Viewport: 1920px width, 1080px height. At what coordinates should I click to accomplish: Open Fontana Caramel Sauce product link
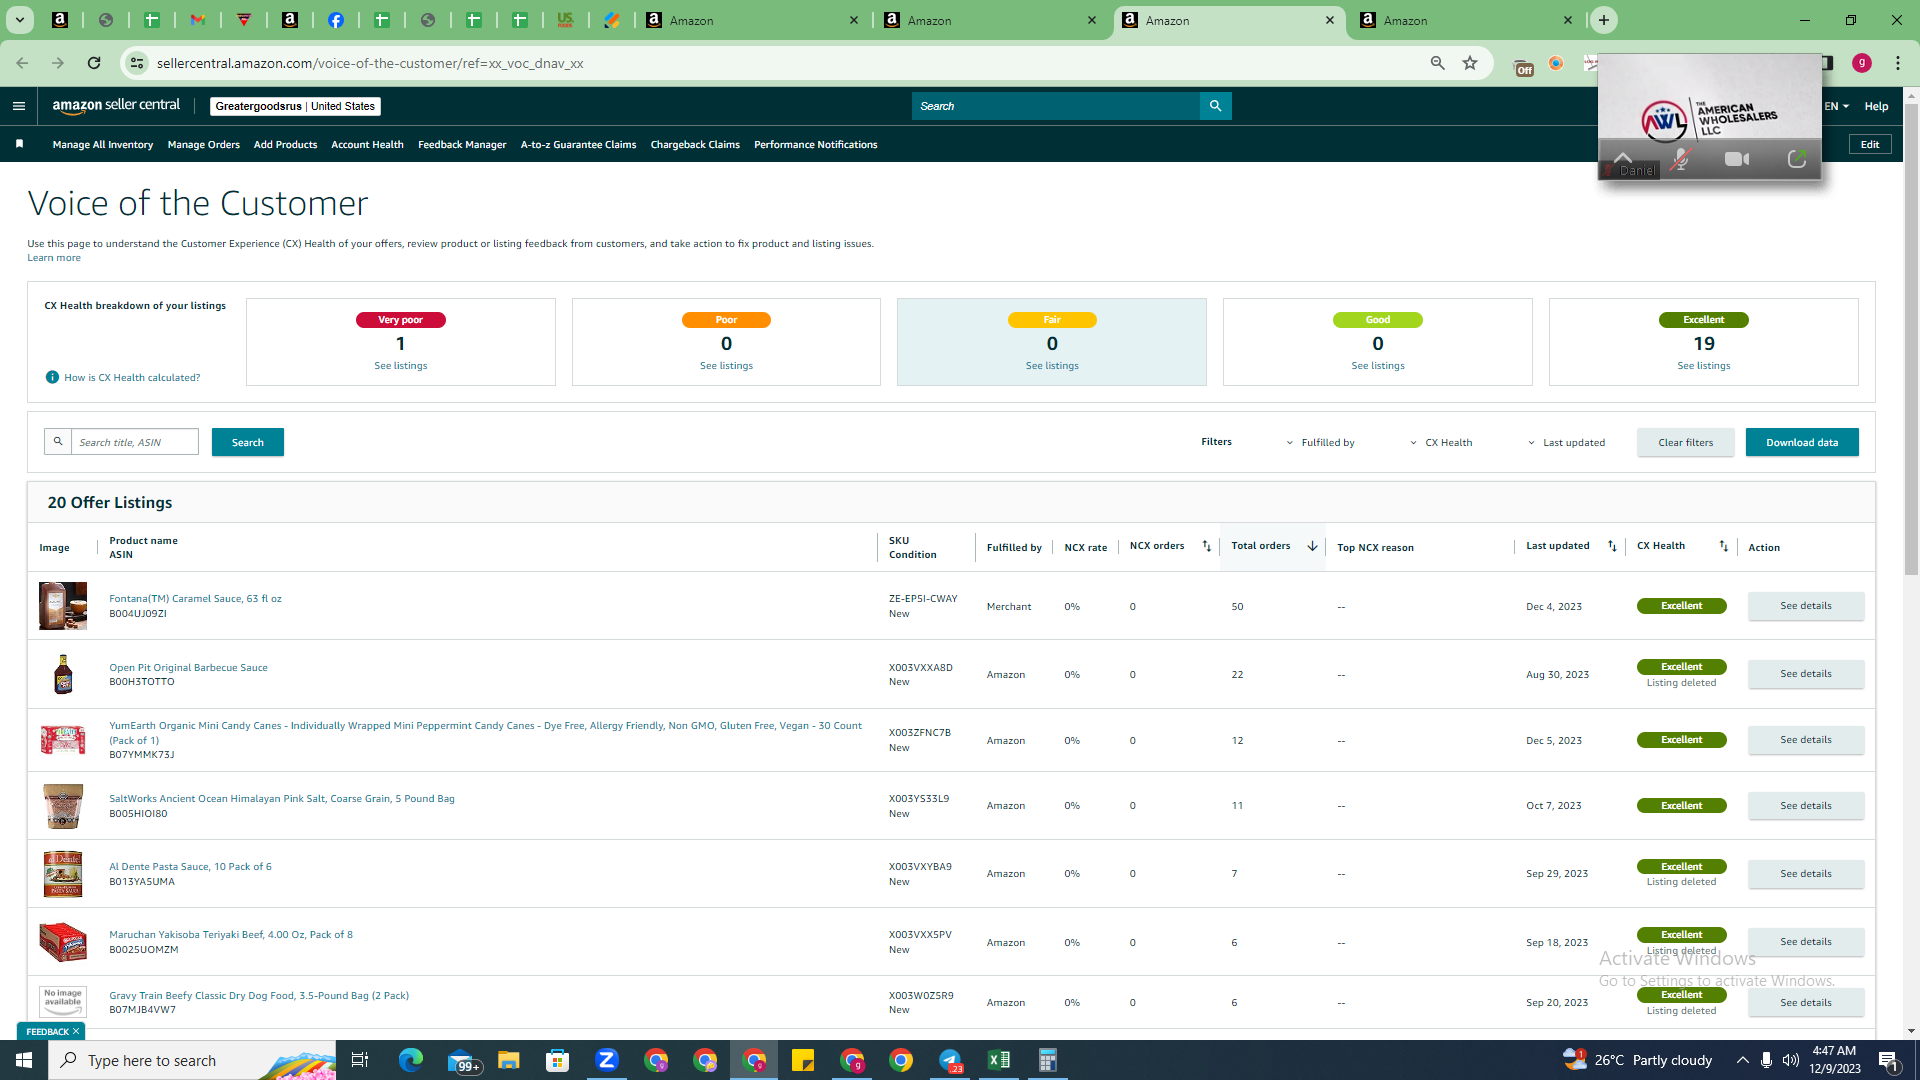coord(195,599)
